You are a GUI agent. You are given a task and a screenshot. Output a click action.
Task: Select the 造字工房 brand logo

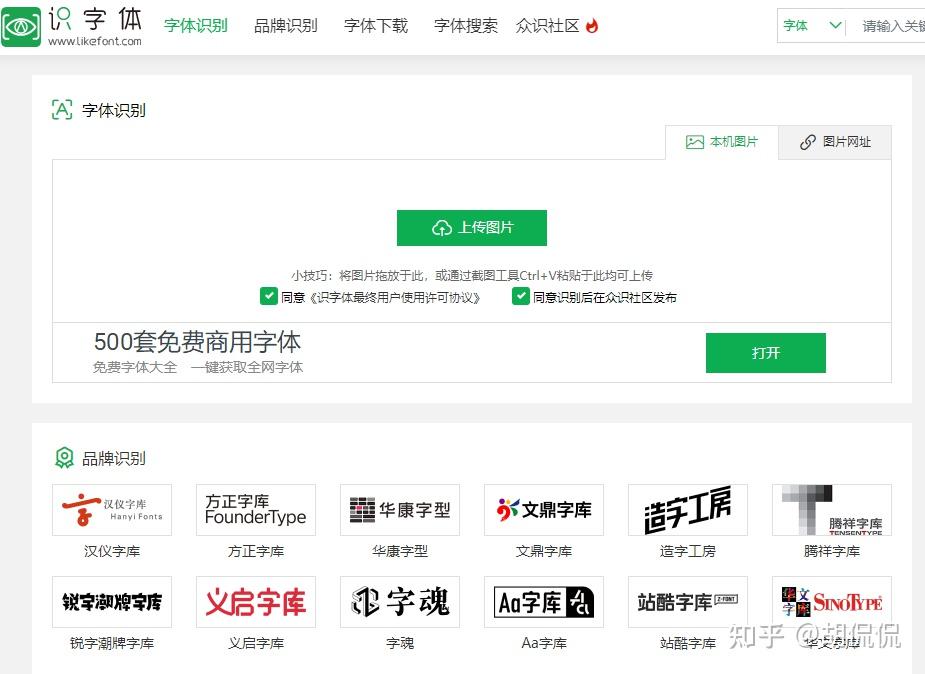tap(688, 510)
